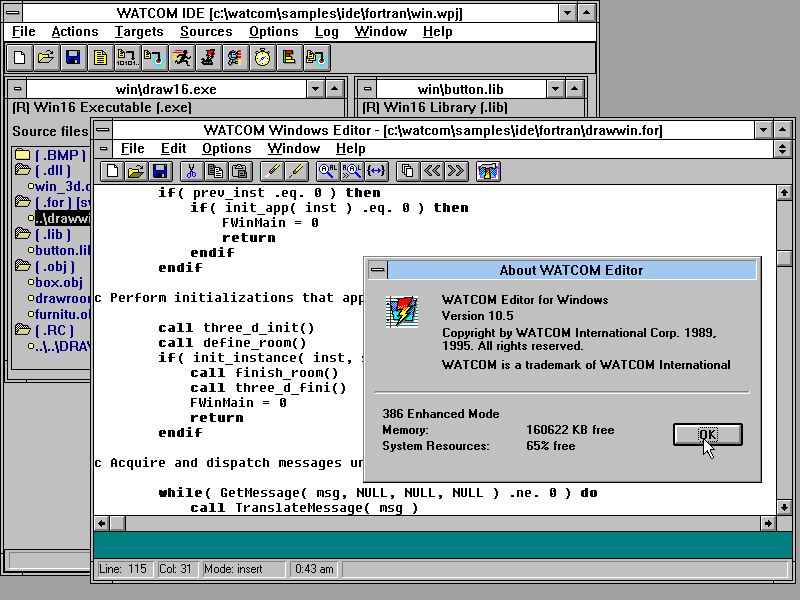Select button.lib entry in source files list
The height and width of the screenshot is (600, 800).
click(59, 250)
